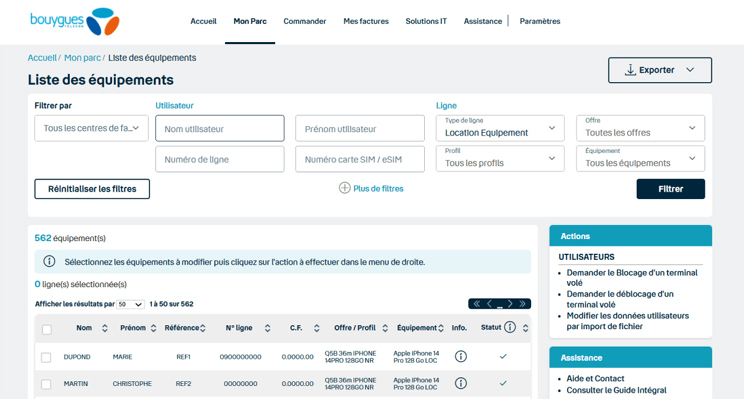
Task: Click Plus de filtres link
Action: pyautogui.click(x=371, y=188)
